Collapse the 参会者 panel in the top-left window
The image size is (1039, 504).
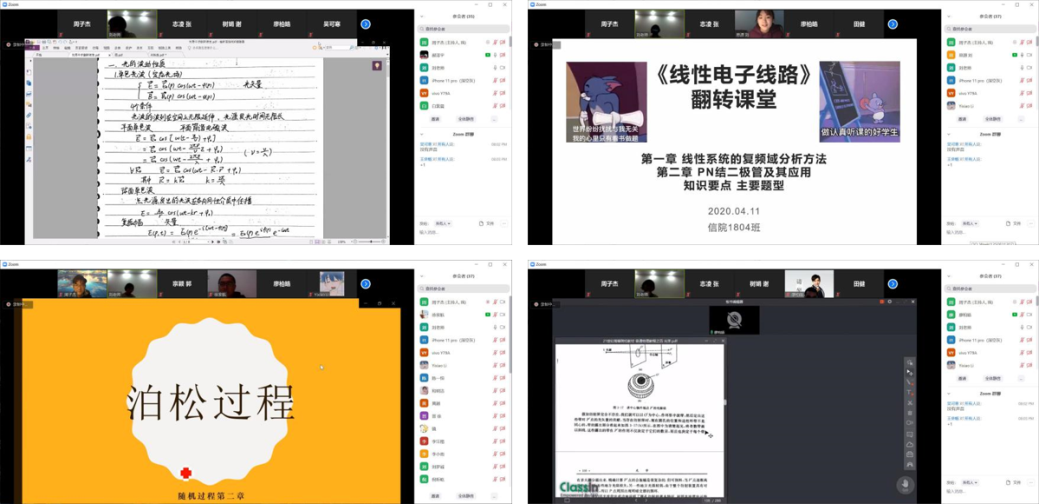pos(419,18)
